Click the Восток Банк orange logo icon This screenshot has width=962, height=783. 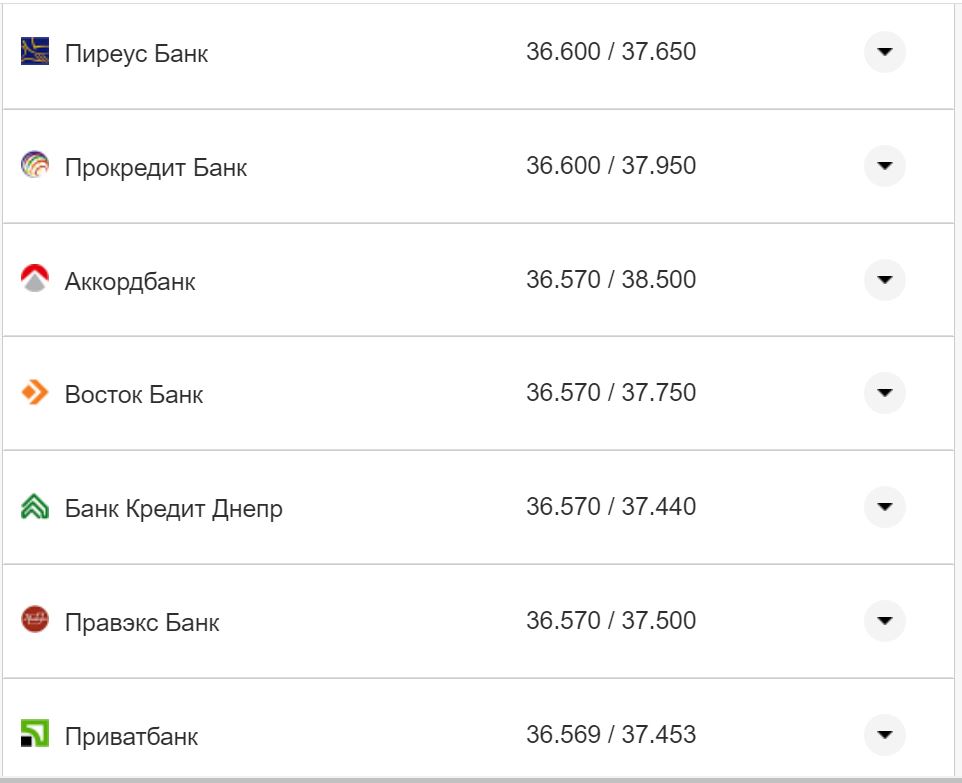pyautogui.click(x=35, y=393)
